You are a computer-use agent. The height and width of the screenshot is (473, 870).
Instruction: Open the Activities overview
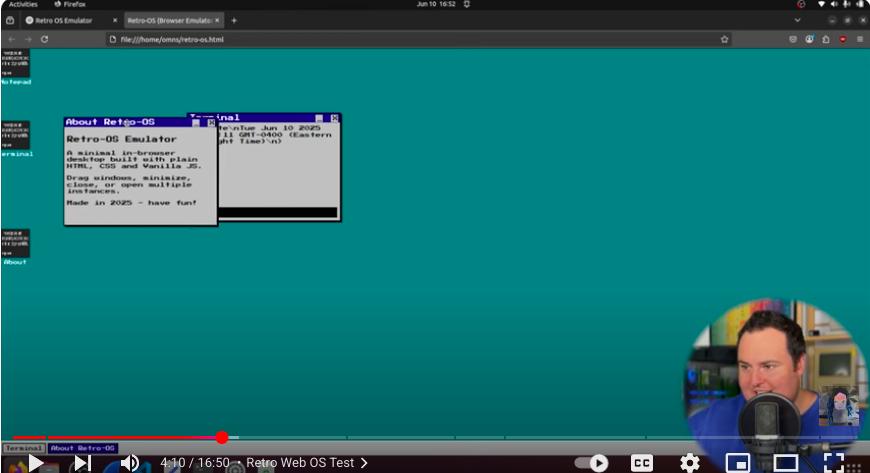click(x=23, y=4)
